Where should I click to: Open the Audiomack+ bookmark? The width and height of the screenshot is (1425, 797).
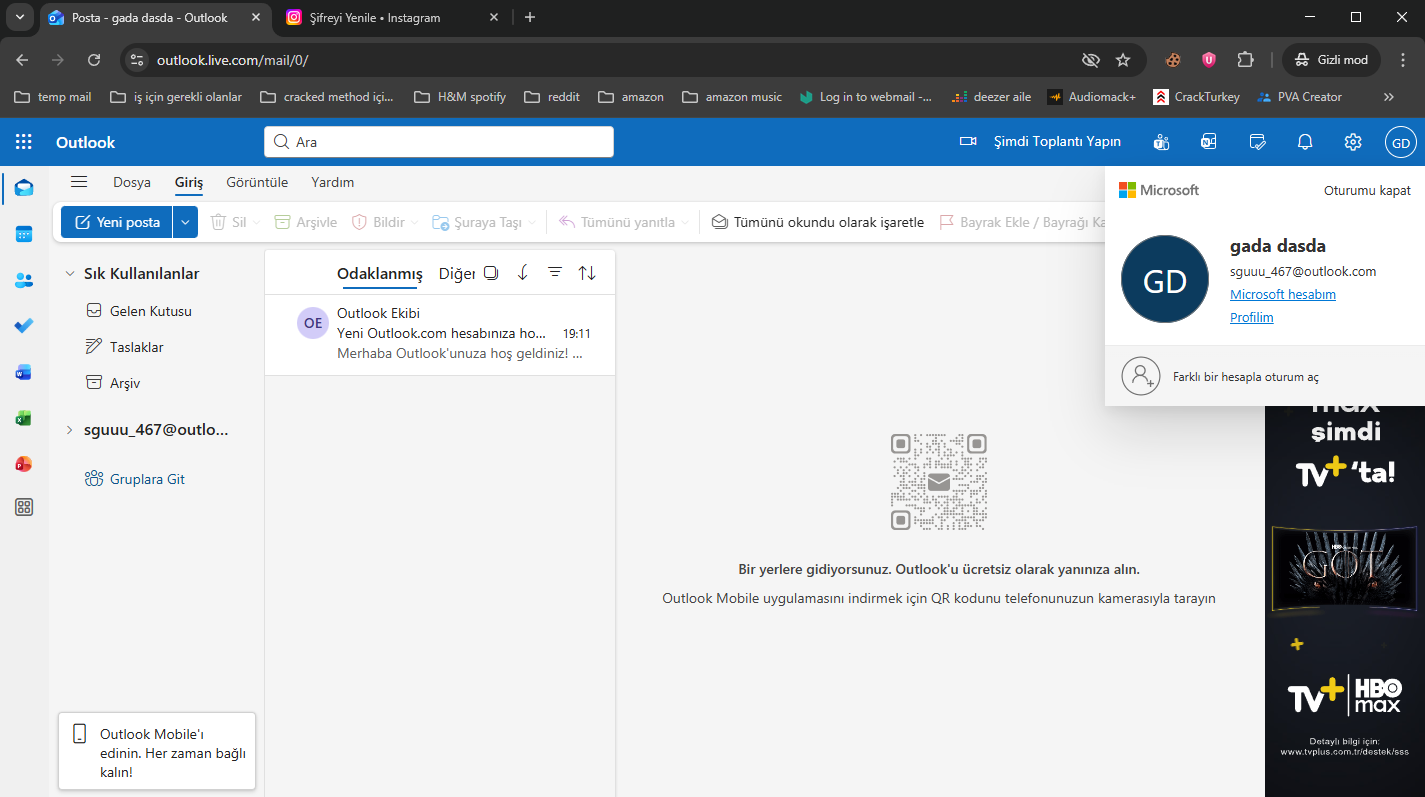point(1091,97)
